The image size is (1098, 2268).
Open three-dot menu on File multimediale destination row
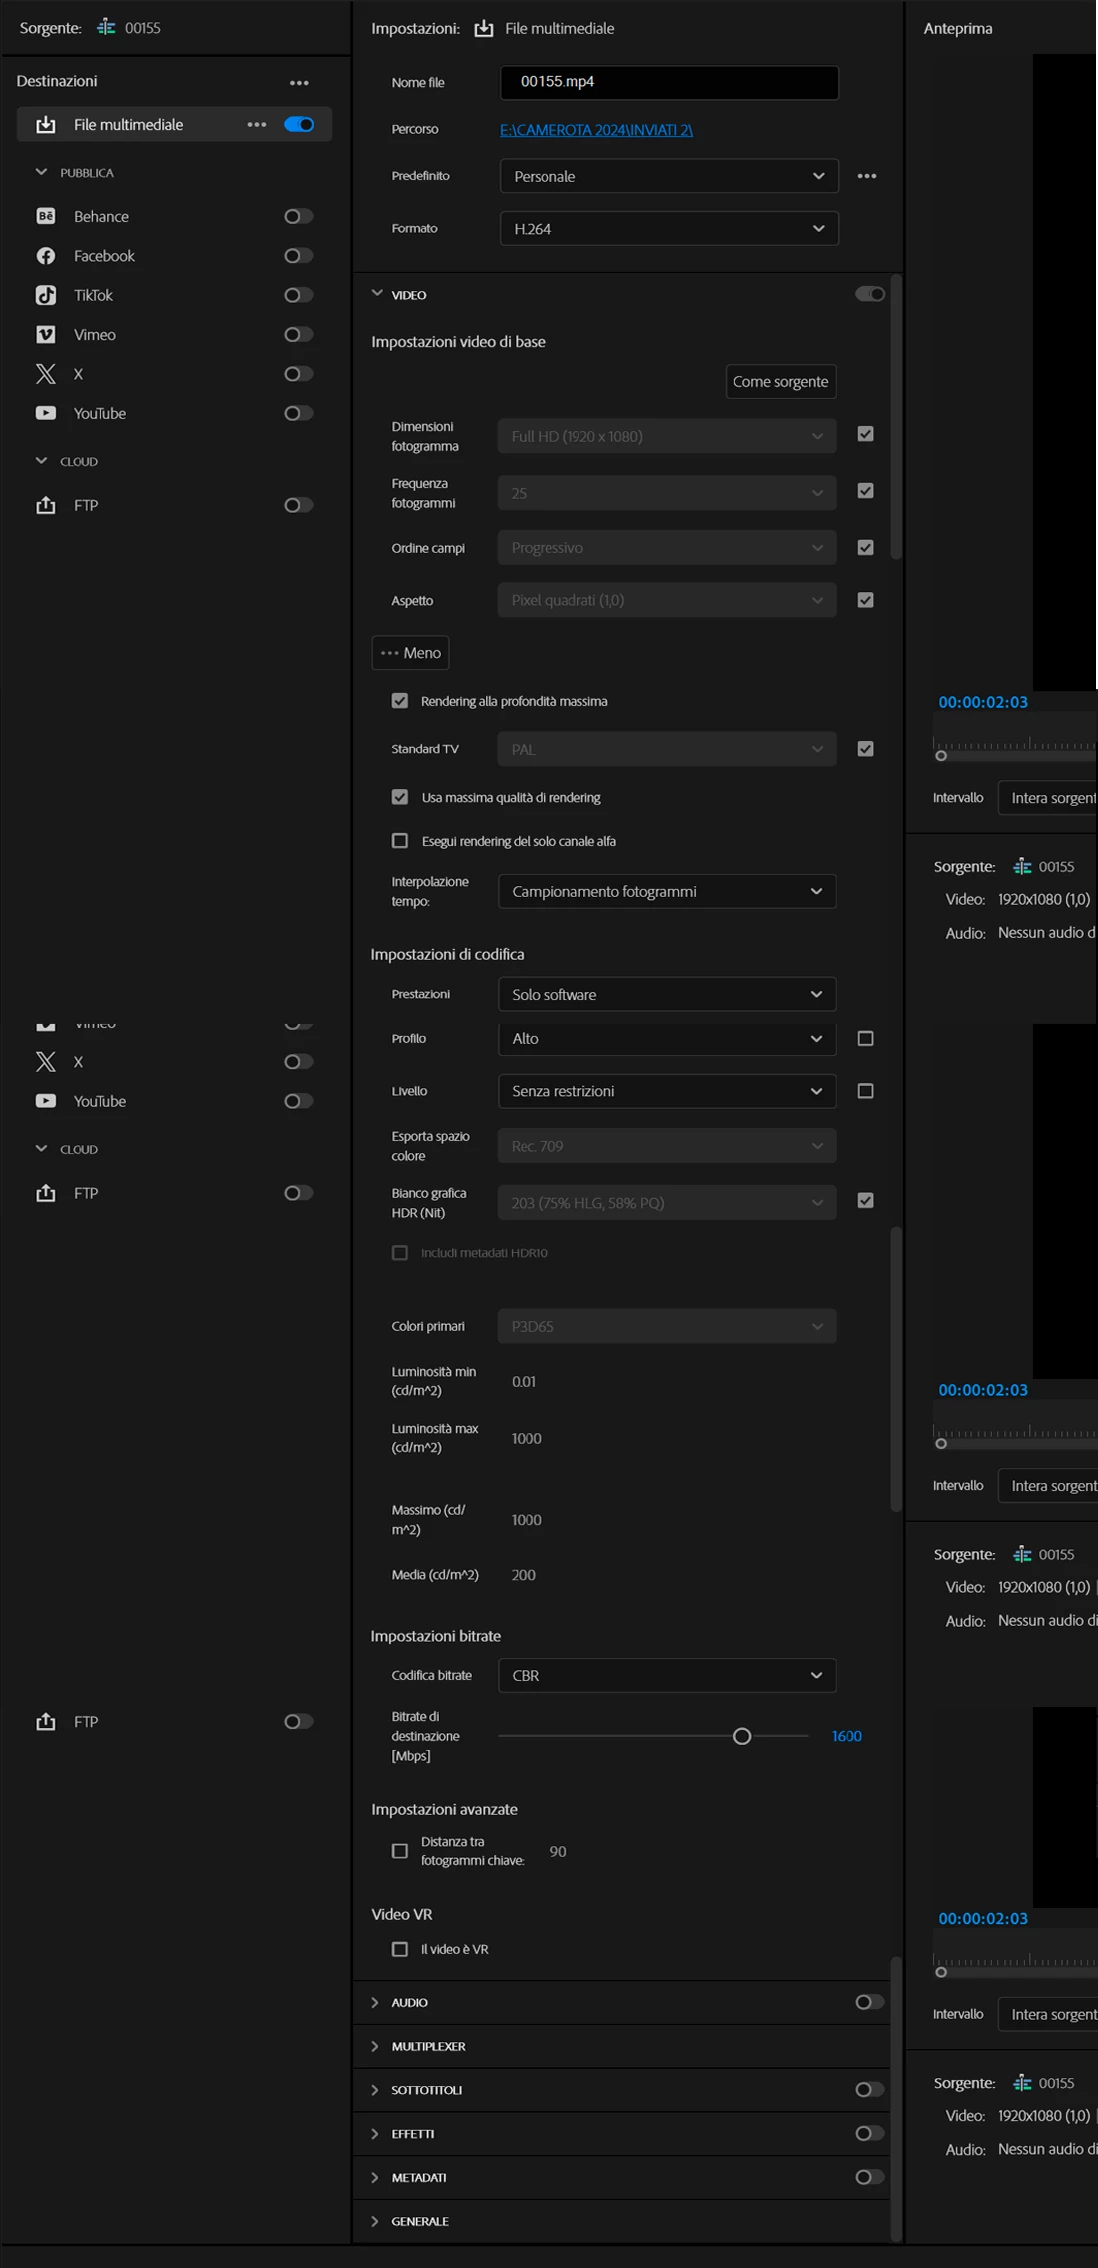pos(257,125)
